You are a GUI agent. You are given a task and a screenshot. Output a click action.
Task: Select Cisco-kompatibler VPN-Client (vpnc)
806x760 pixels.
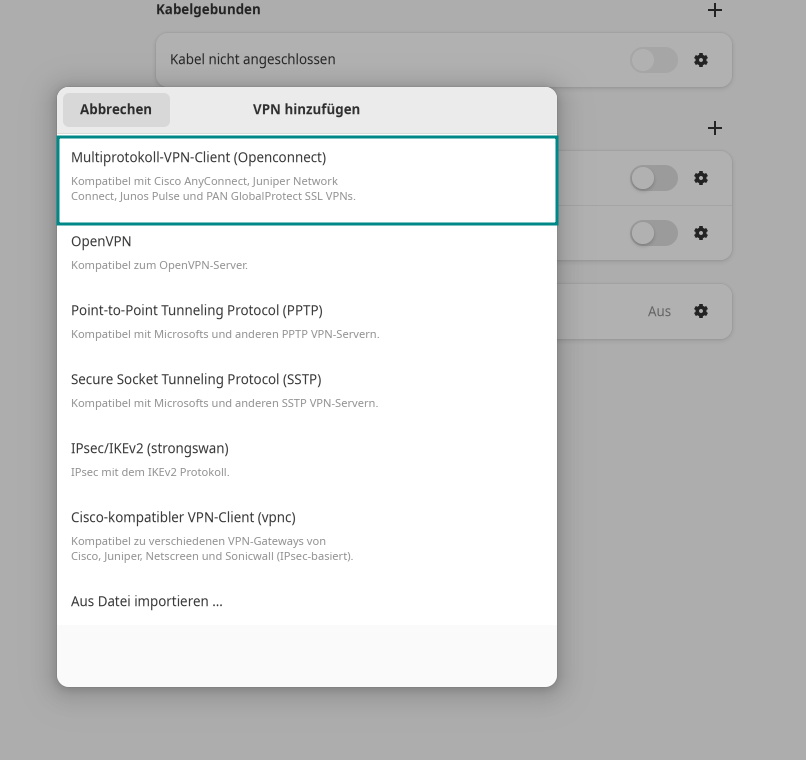tap(306, 535)
